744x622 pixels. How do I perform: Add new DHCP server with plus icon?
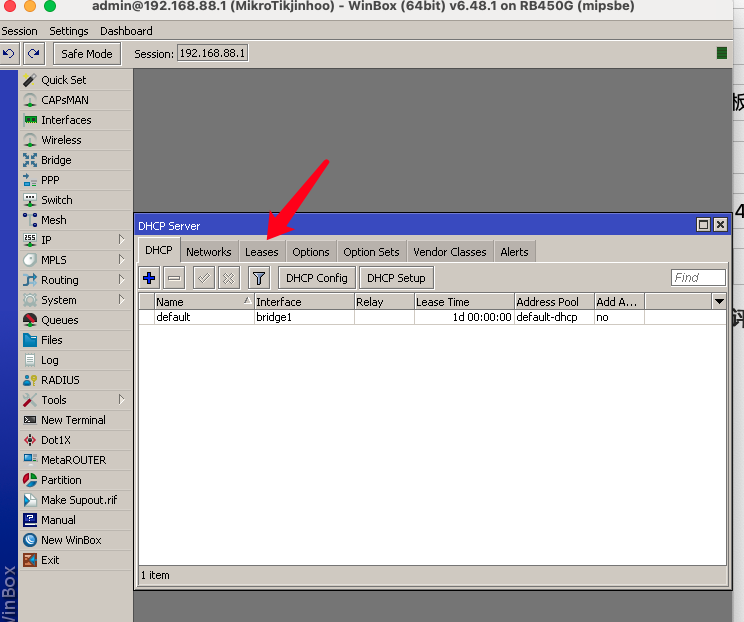149,278
